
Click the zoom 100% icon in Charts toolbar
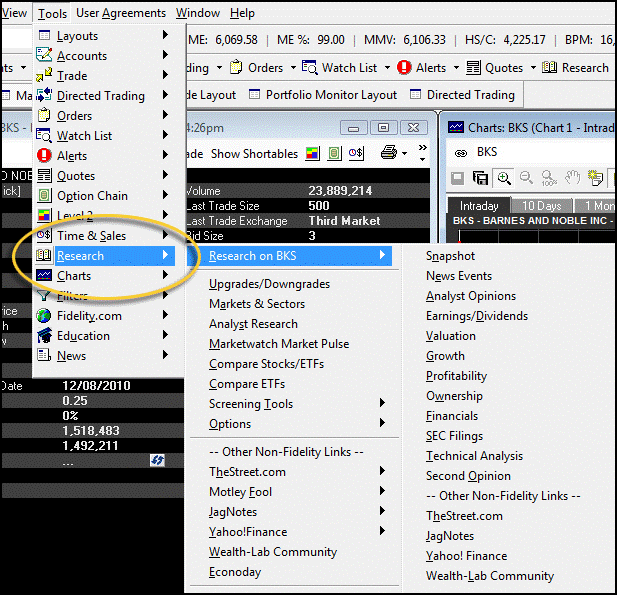549,178
